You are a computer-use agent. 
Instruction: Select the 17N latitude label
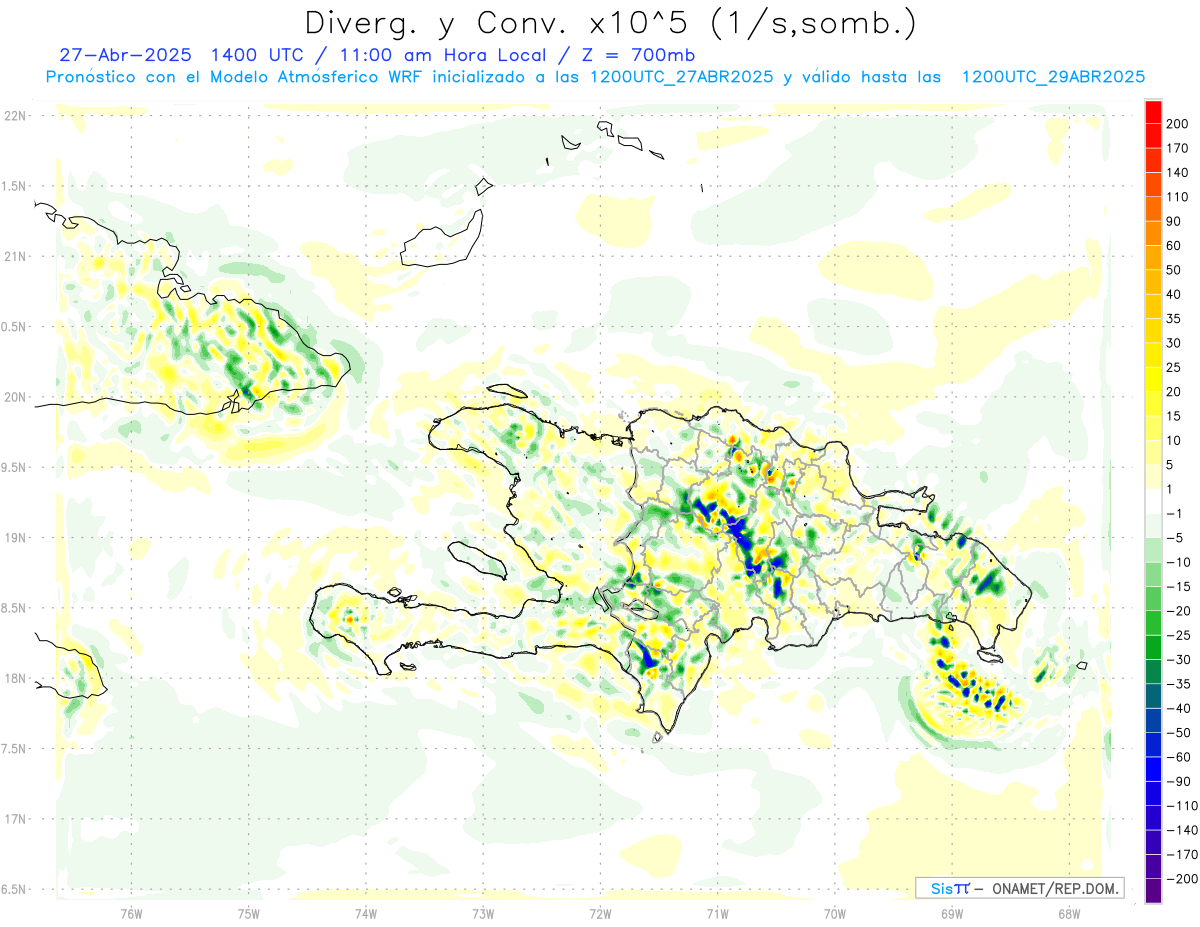(x=14, y=819)
